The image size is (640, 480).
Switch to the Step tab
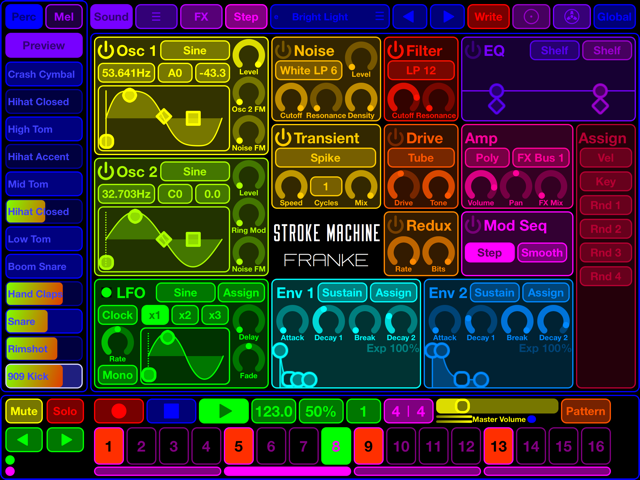point(246,17)
